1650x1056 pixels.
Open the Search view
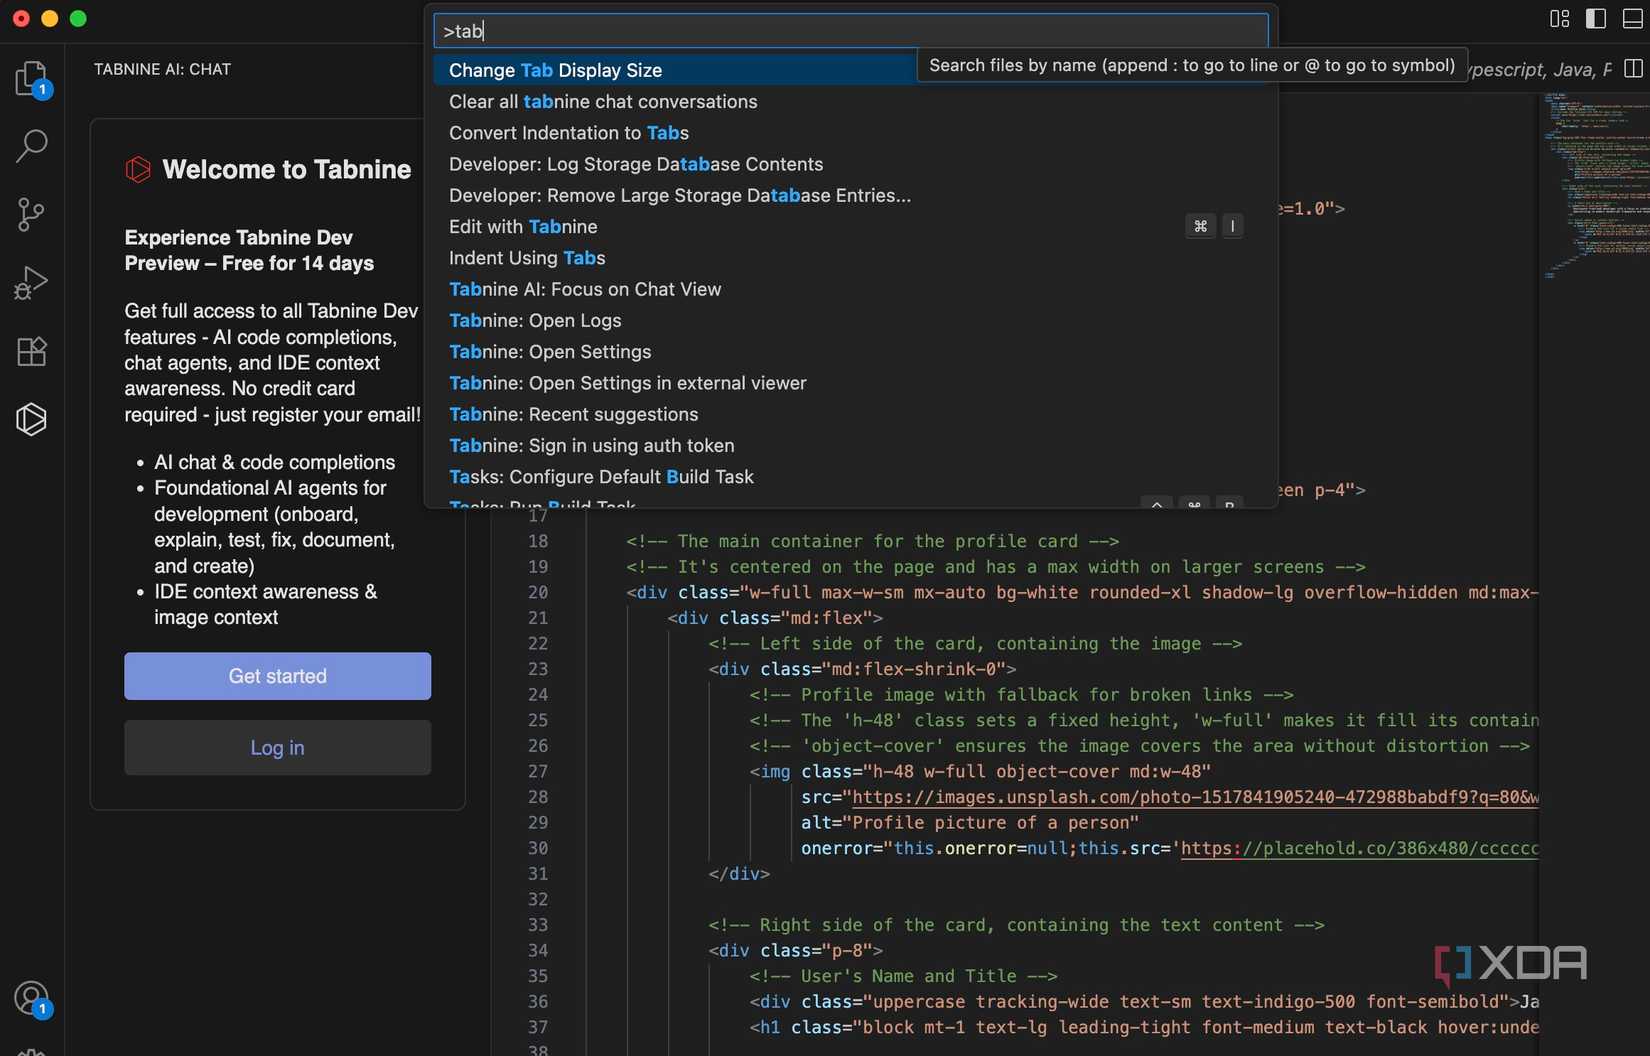(31, 146)
